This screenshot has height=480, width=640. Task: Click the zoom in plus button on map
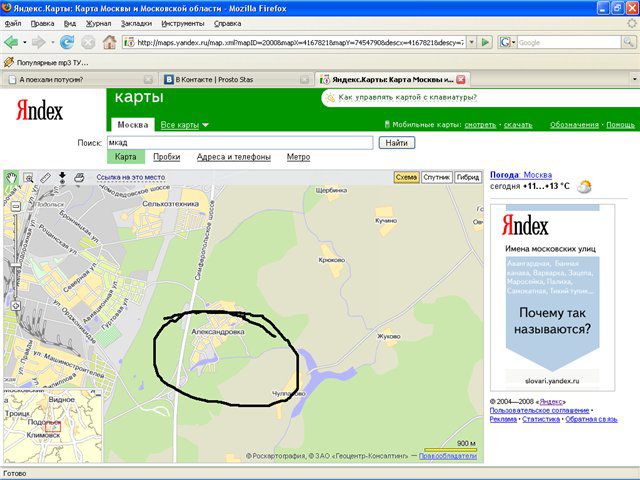click(16, 305)
